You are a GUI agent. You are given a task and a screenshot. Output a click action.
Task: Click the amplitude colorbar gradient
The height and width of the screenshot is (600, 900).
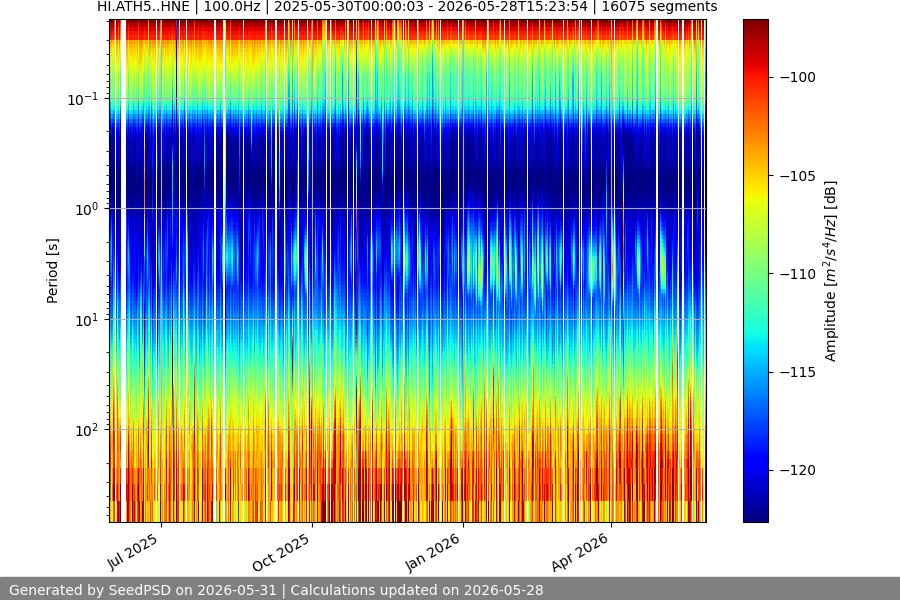755,271
